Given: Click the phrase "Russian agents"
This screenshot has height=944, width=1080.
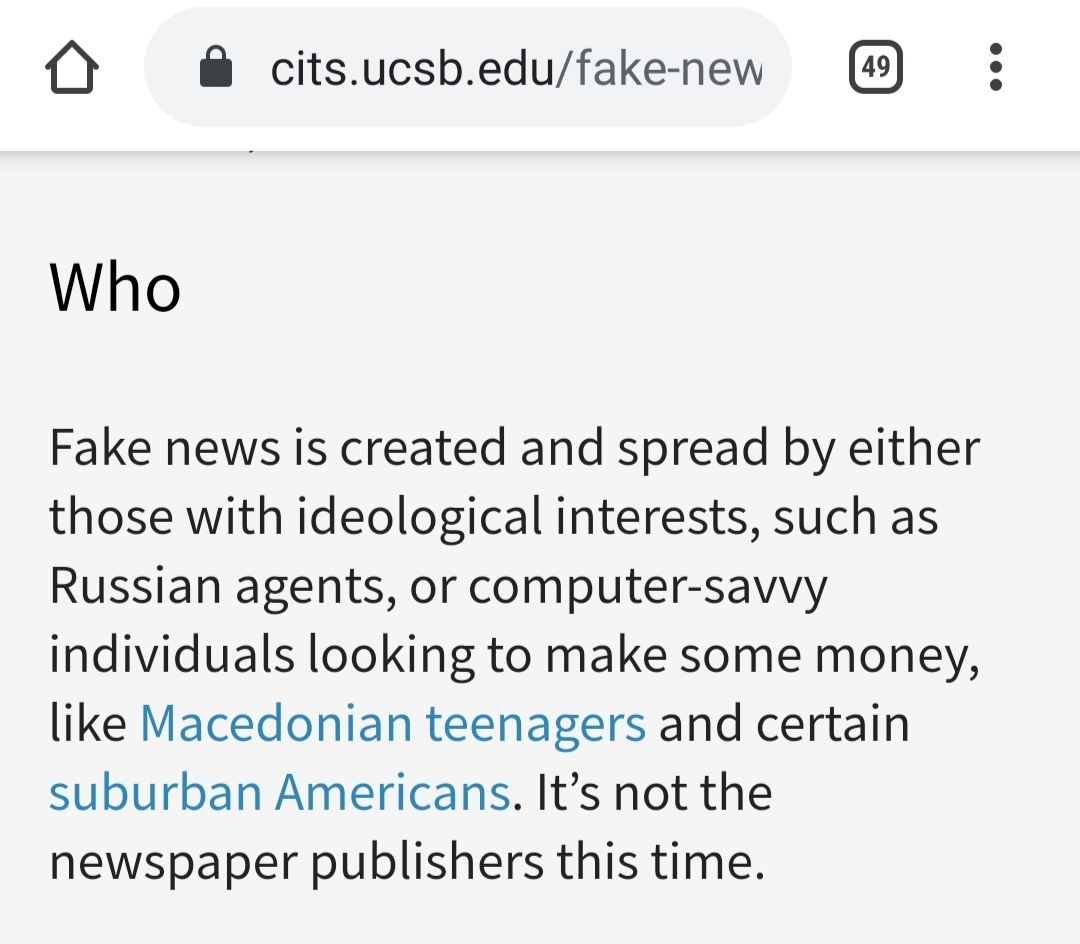Looking at the screenshot, I should point(217,586).
